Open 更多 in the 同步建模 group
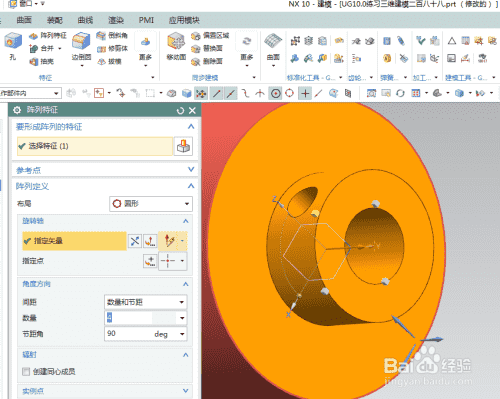Screen dimensions: 500x399 pos(247,49)
